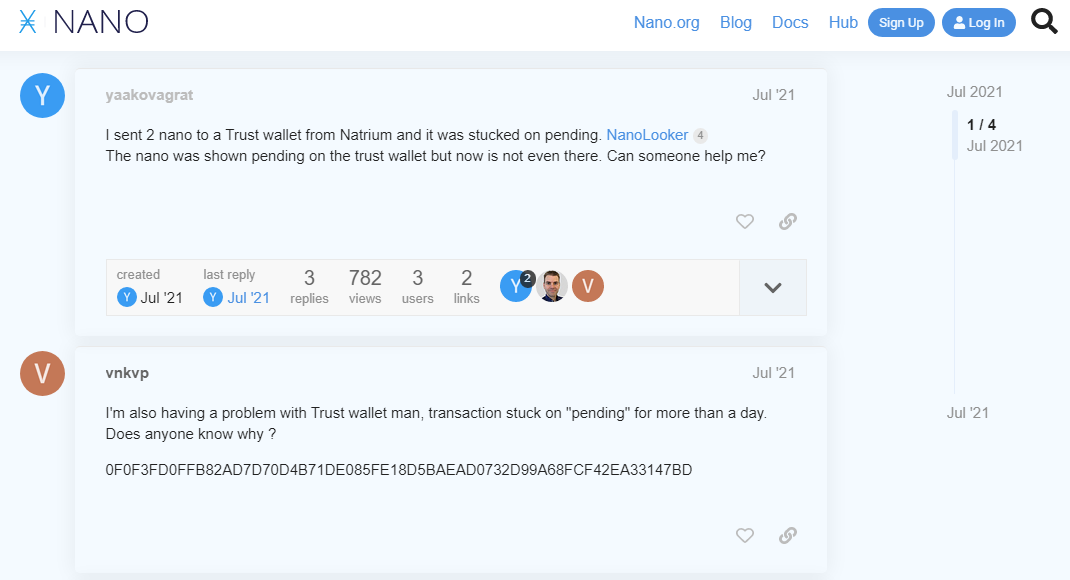This screenshot has width=1070, height=580.
Task: Open Docs in top navigation
Action: point(790,23)
